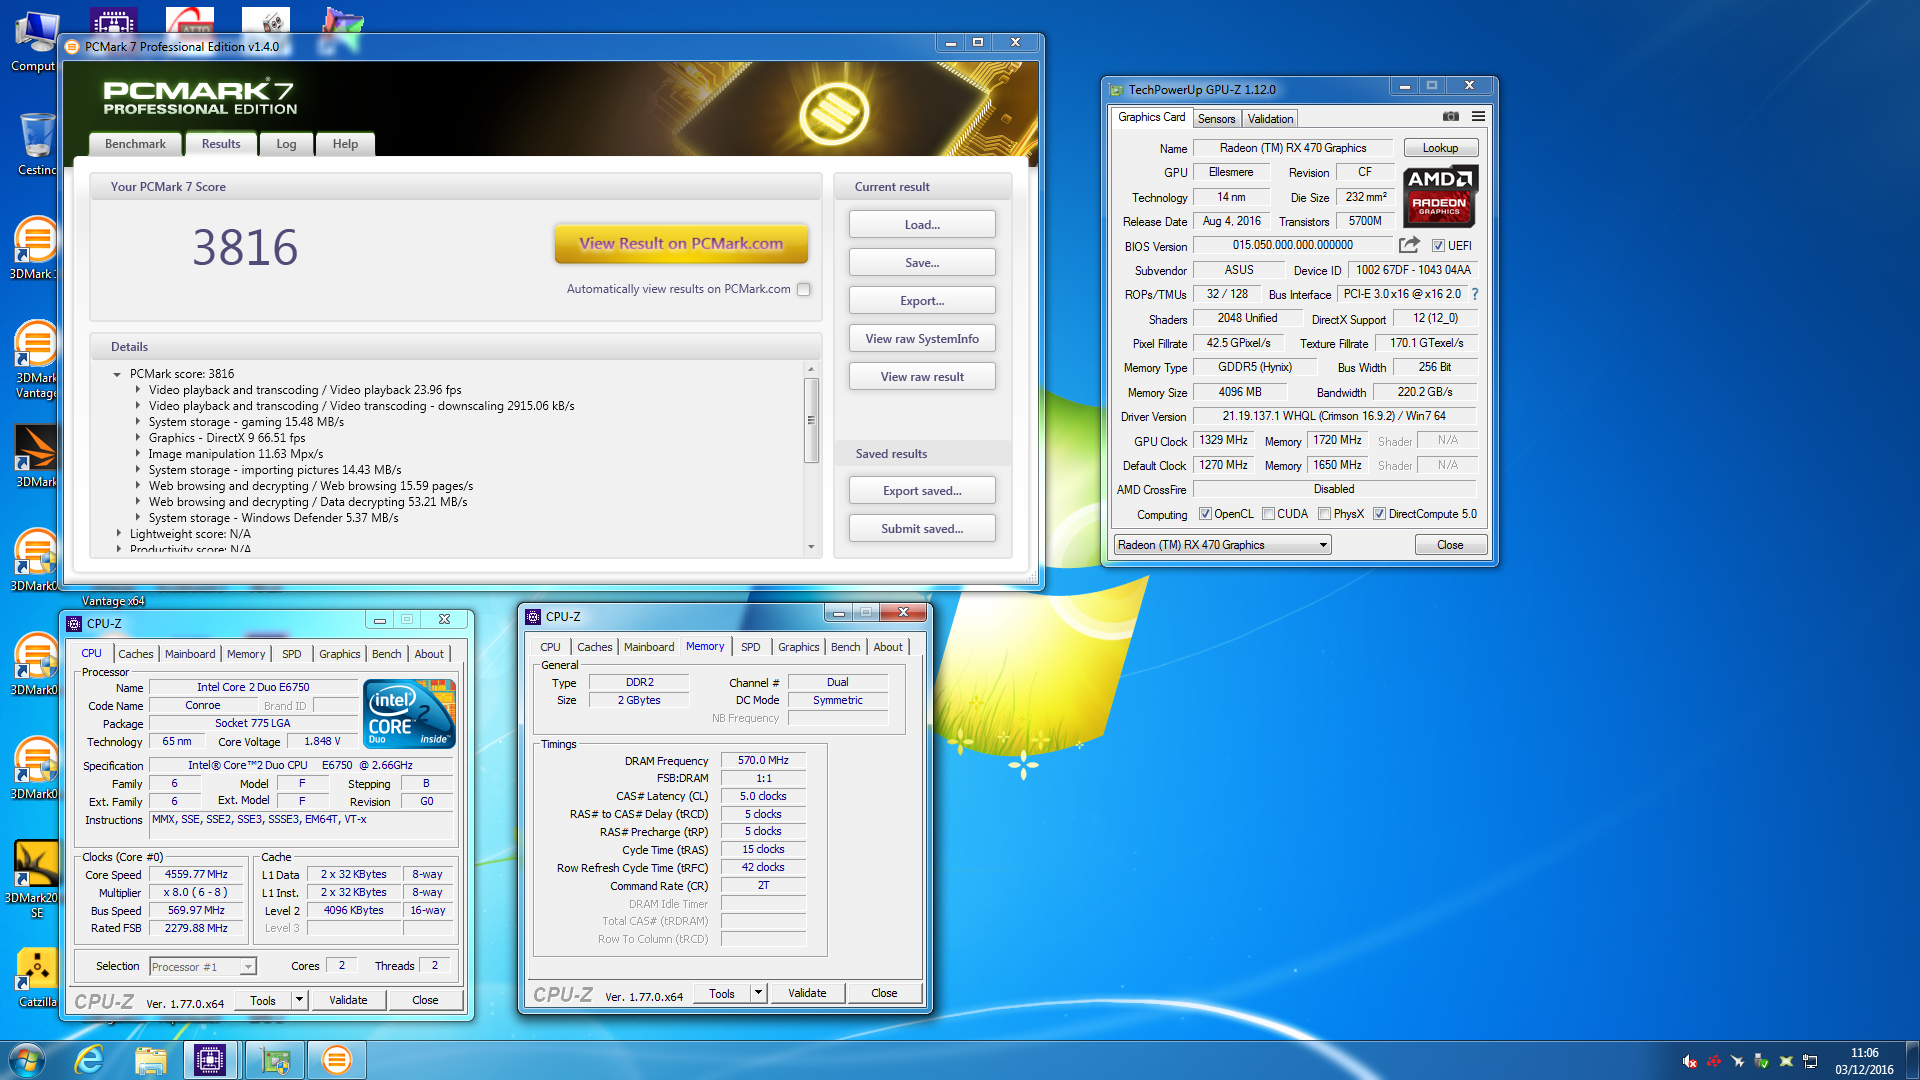
Task: Expand Video playback 23.96 fps detail row
Action: pyautogui.click(x=138, y=390)
